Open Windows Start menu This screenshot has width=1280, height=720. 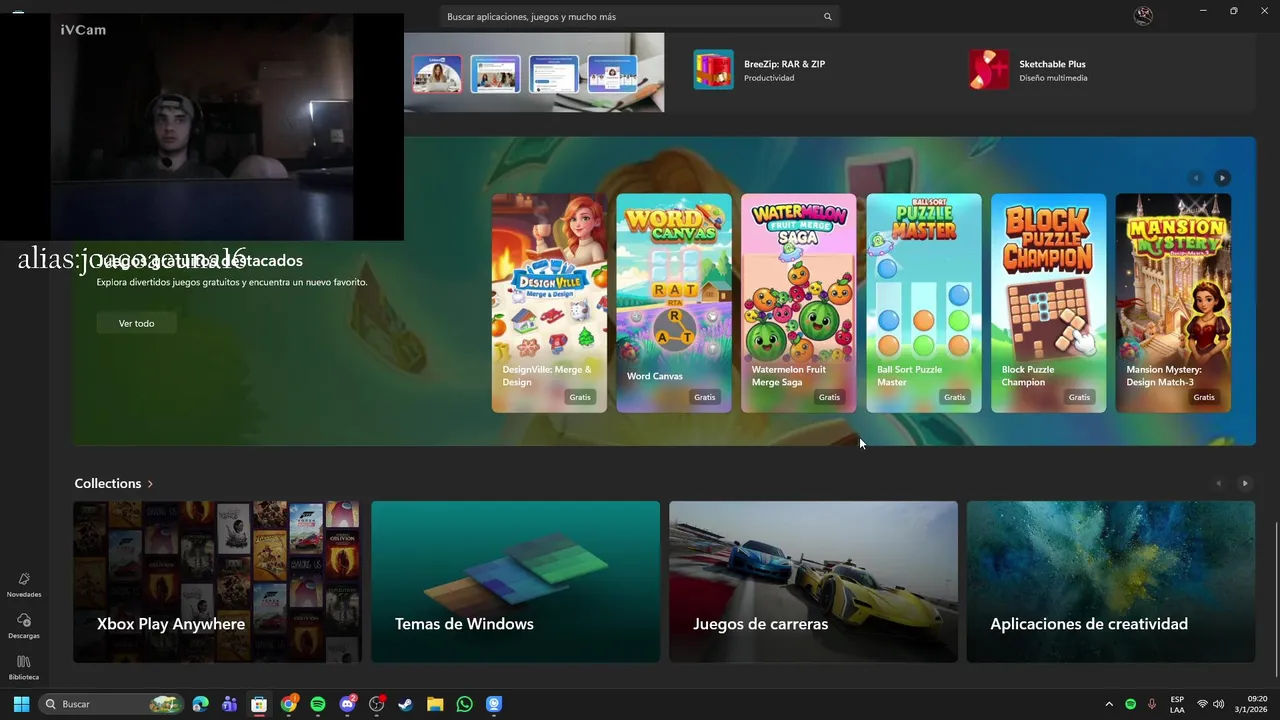pos(21,704)
